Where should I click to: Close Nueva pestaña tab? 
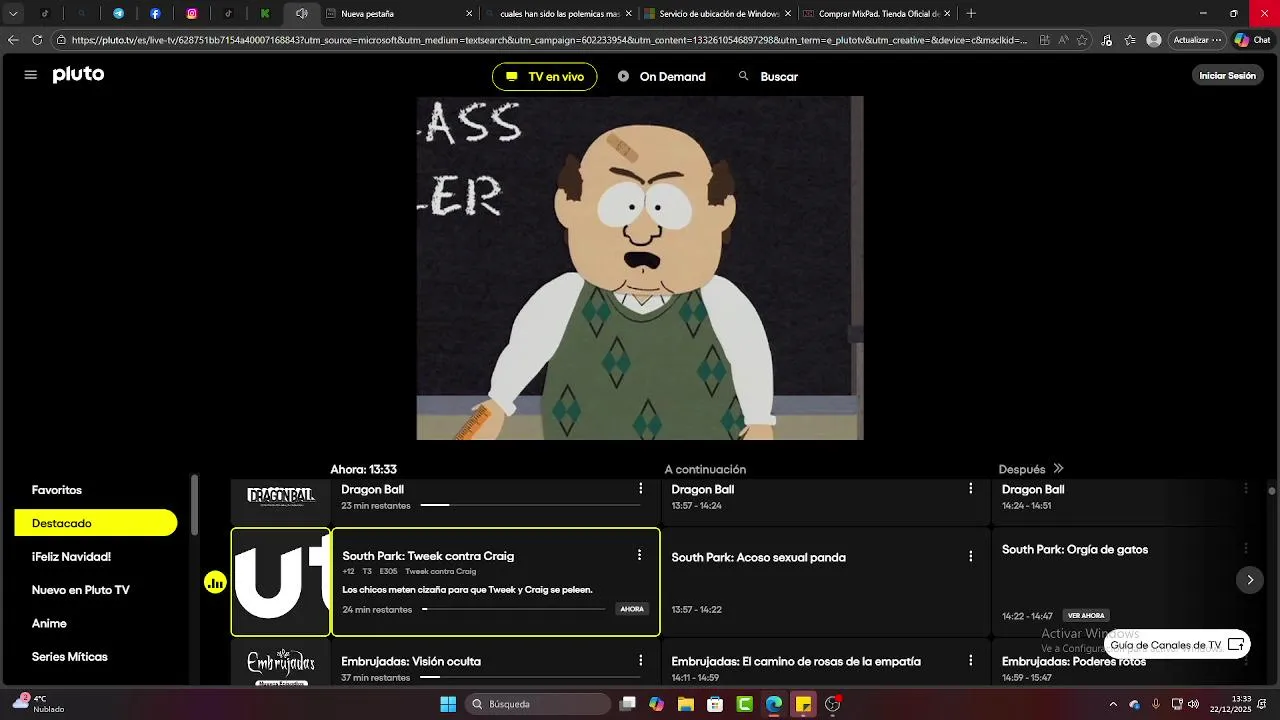coord(469,14)
